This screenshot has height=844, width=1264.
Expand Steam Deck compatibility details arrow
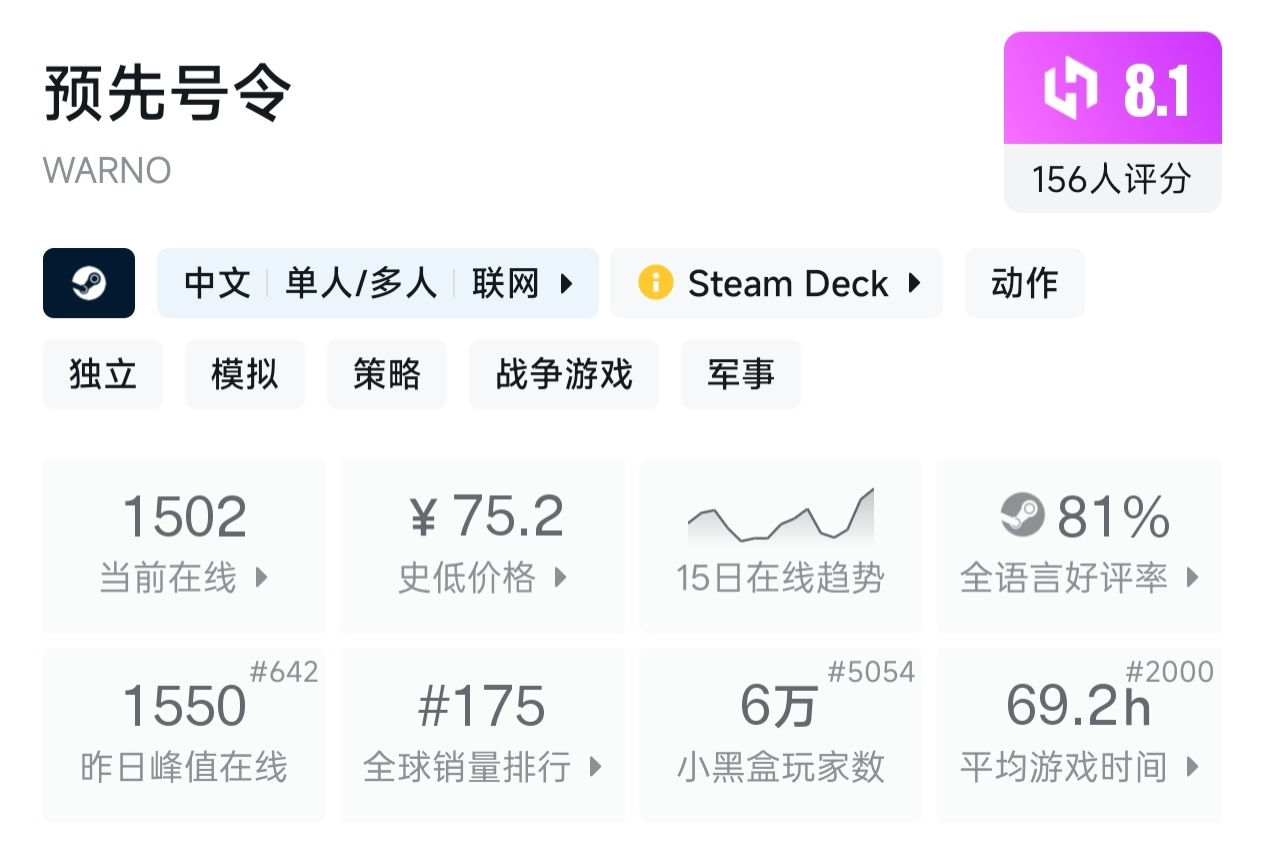click(914, 283)
